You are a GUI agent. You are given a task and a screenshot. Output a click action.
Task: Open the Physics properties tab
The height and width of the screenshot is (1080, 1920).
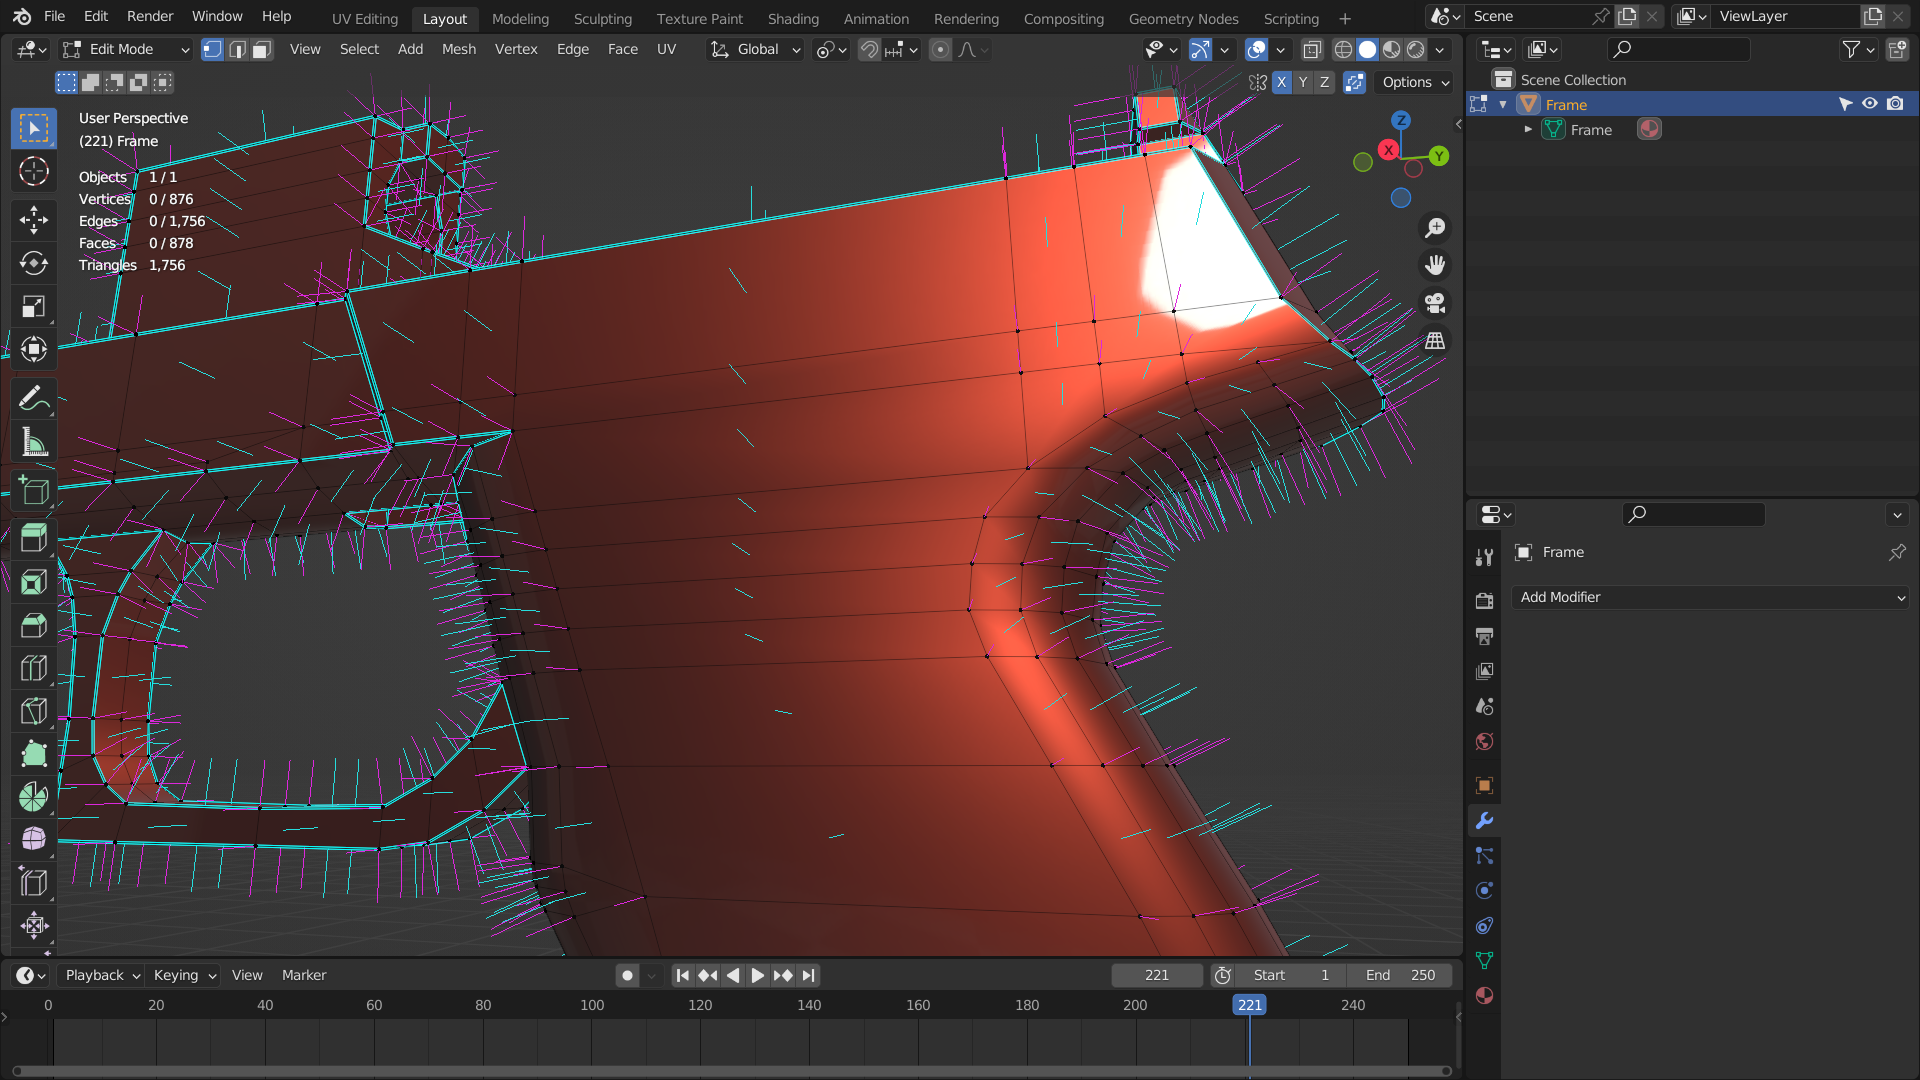1484,891
